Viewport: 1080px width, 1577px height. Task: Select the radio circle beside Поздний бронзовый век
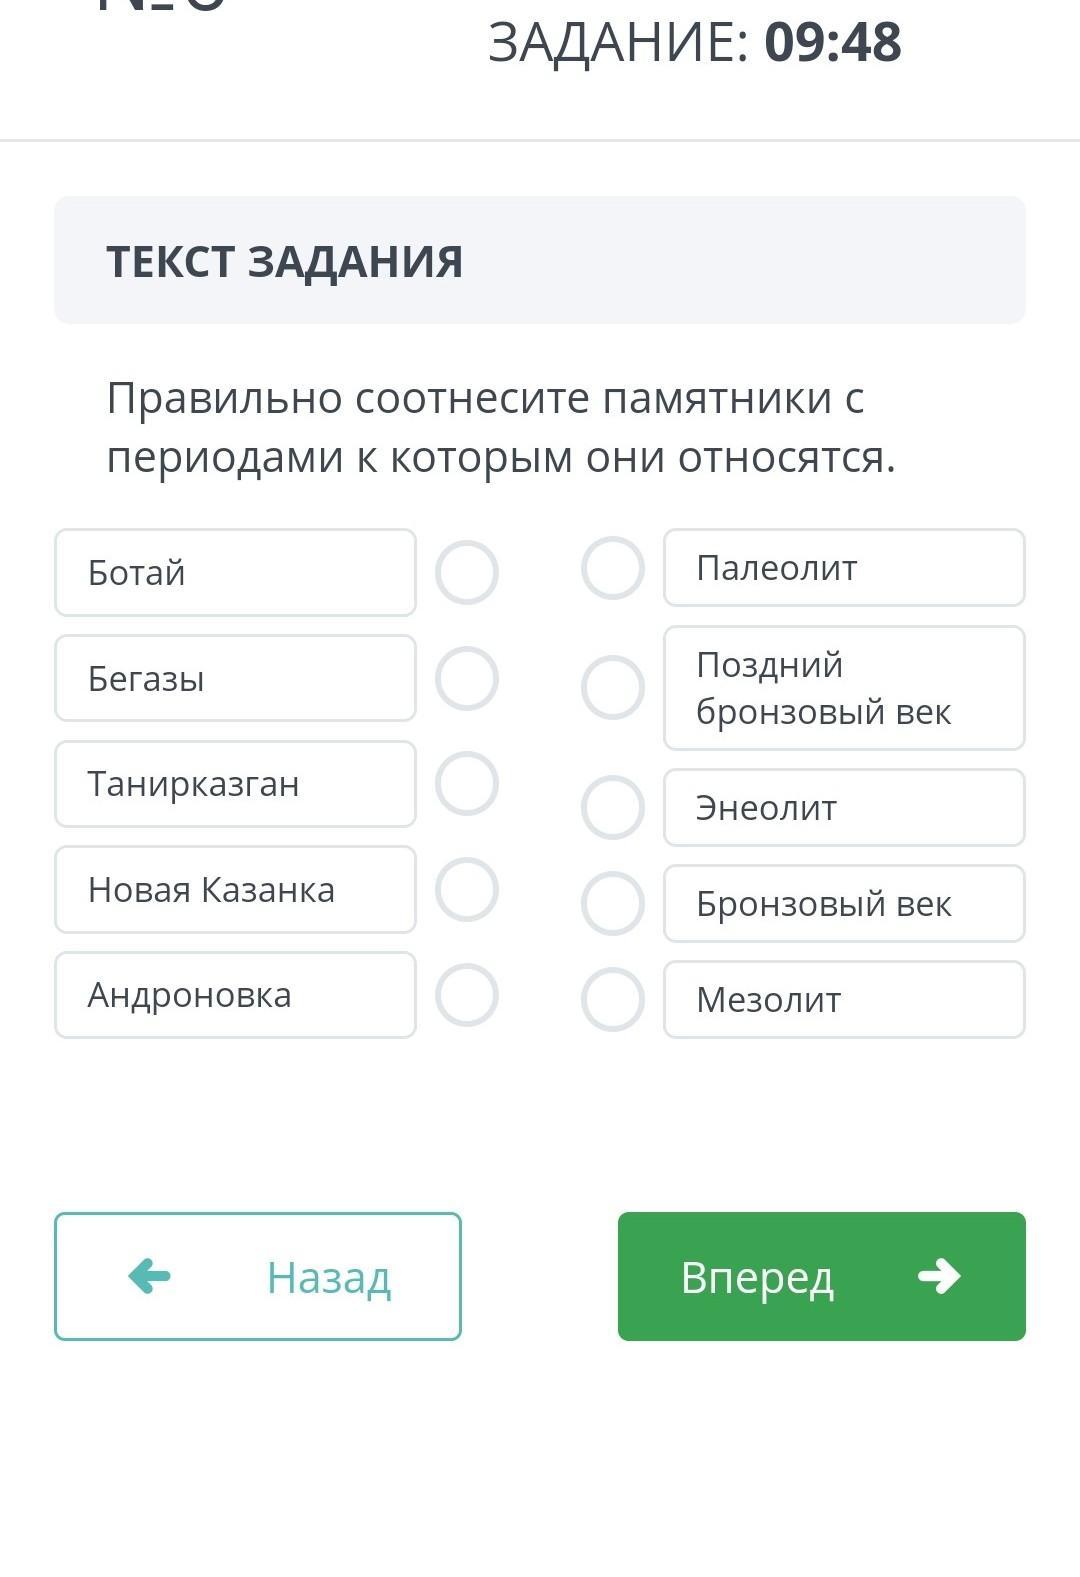[x=613, y=688]
